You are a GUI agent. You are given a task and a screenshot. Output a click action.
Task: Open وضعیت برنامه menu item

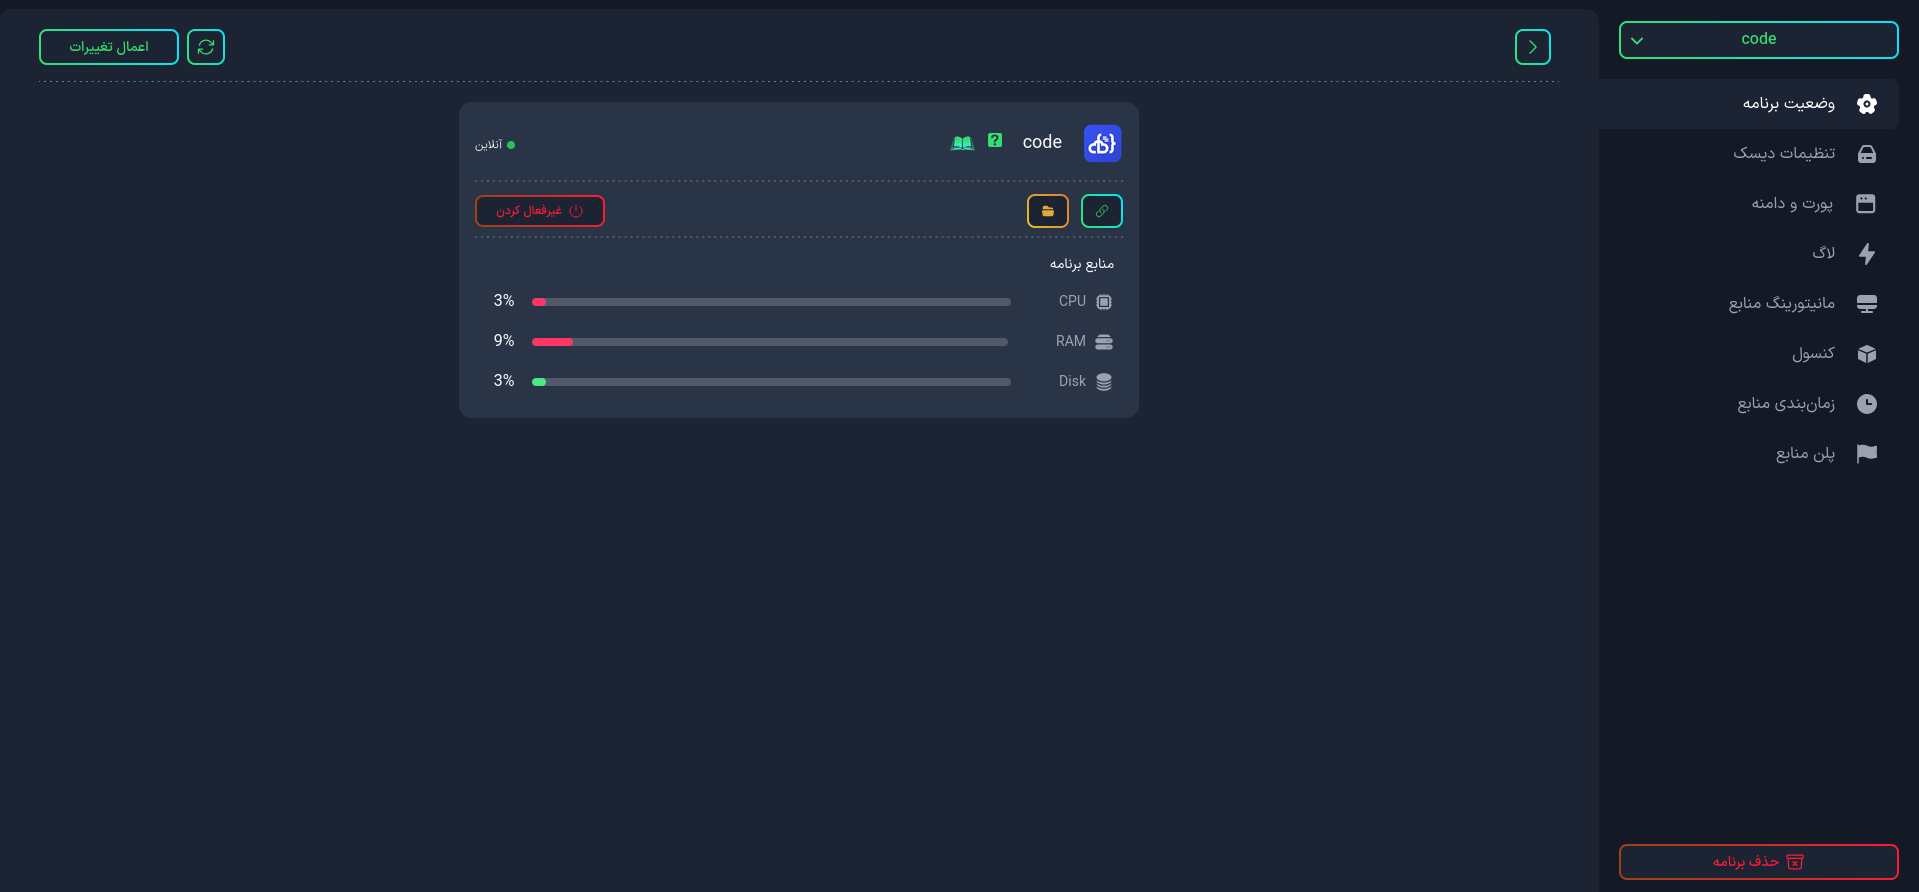click(x=1748, y=104)
